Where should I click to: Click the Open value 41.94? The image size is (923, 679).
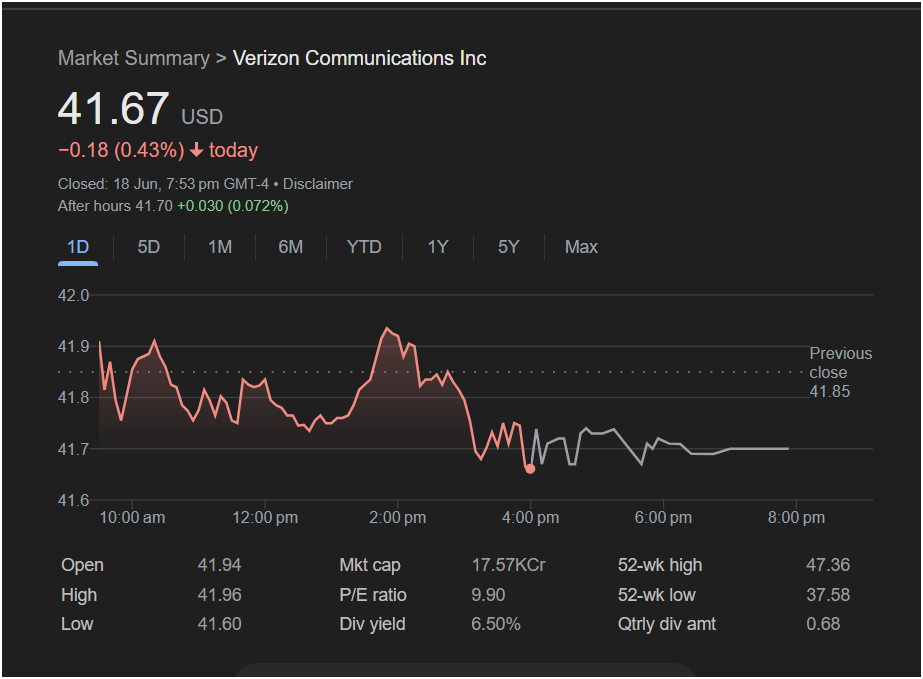tap(220, 565)
